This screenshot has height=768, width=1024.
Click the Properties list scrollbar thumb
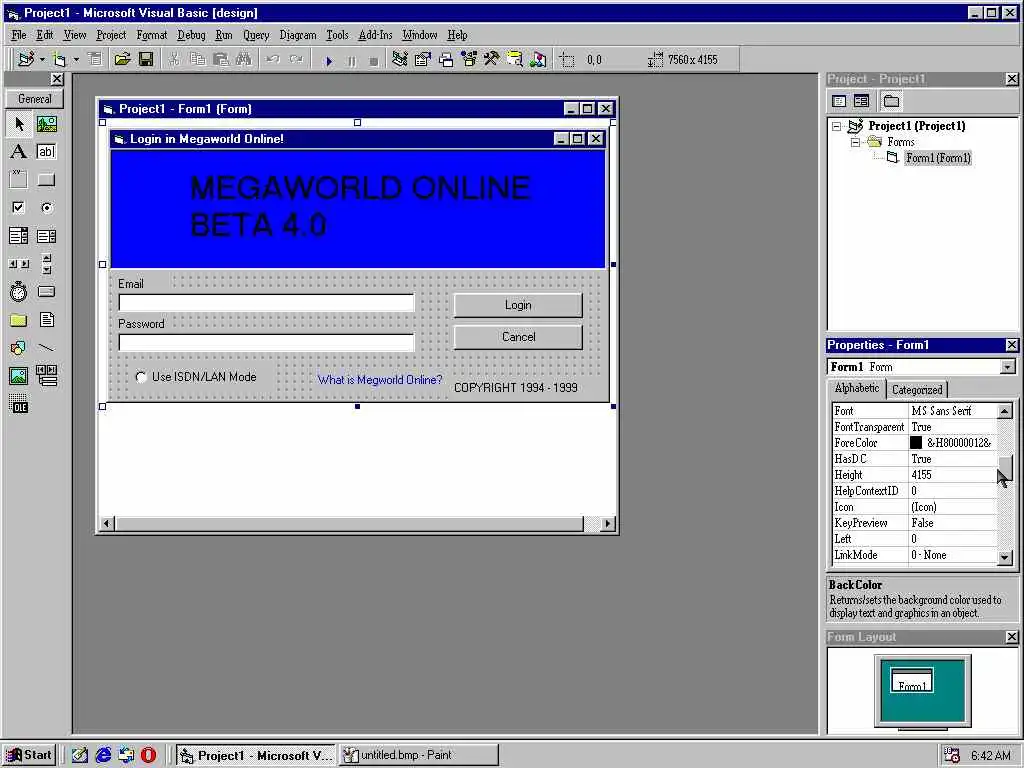click(x=1004, y=466)
